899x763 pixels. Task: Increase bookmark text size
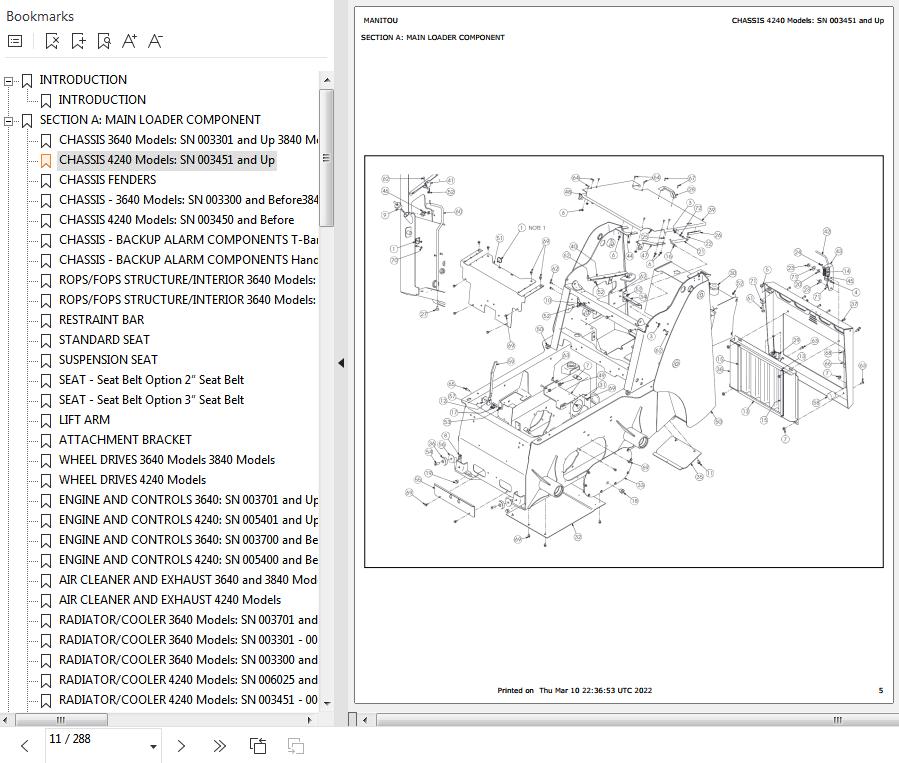click(x=129, y=41)
